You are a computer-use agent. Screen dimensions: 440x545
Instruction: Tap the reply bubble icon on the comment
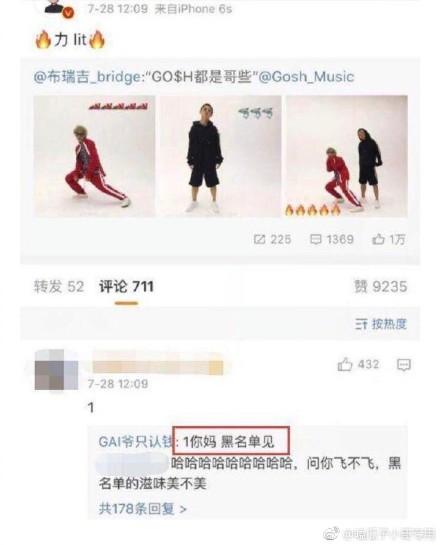pos(404,365)
